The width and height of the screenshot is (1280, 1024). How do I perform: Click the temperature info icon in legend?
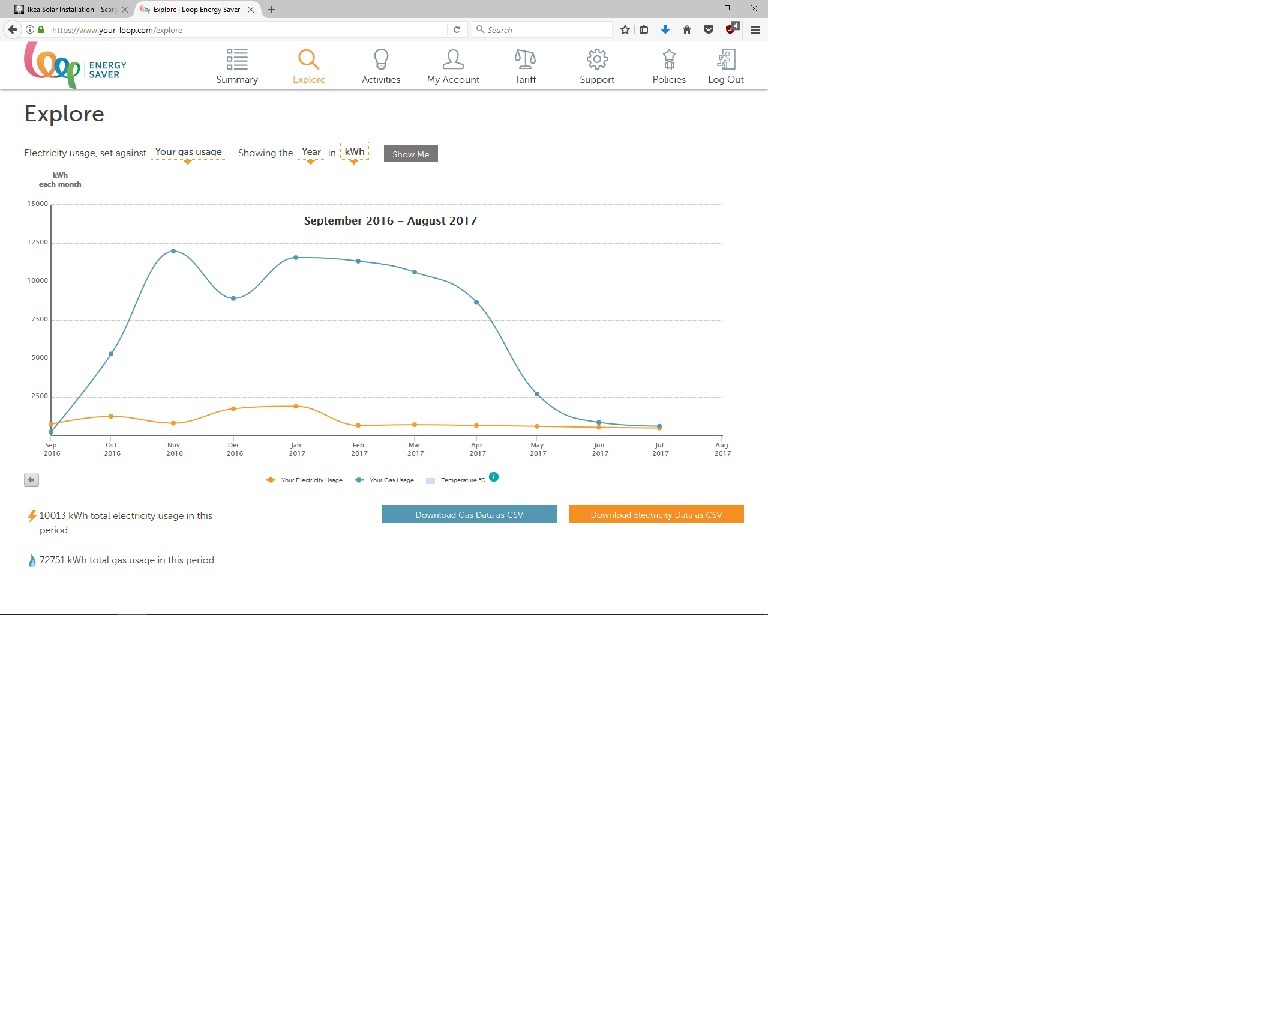click(494, 477)
